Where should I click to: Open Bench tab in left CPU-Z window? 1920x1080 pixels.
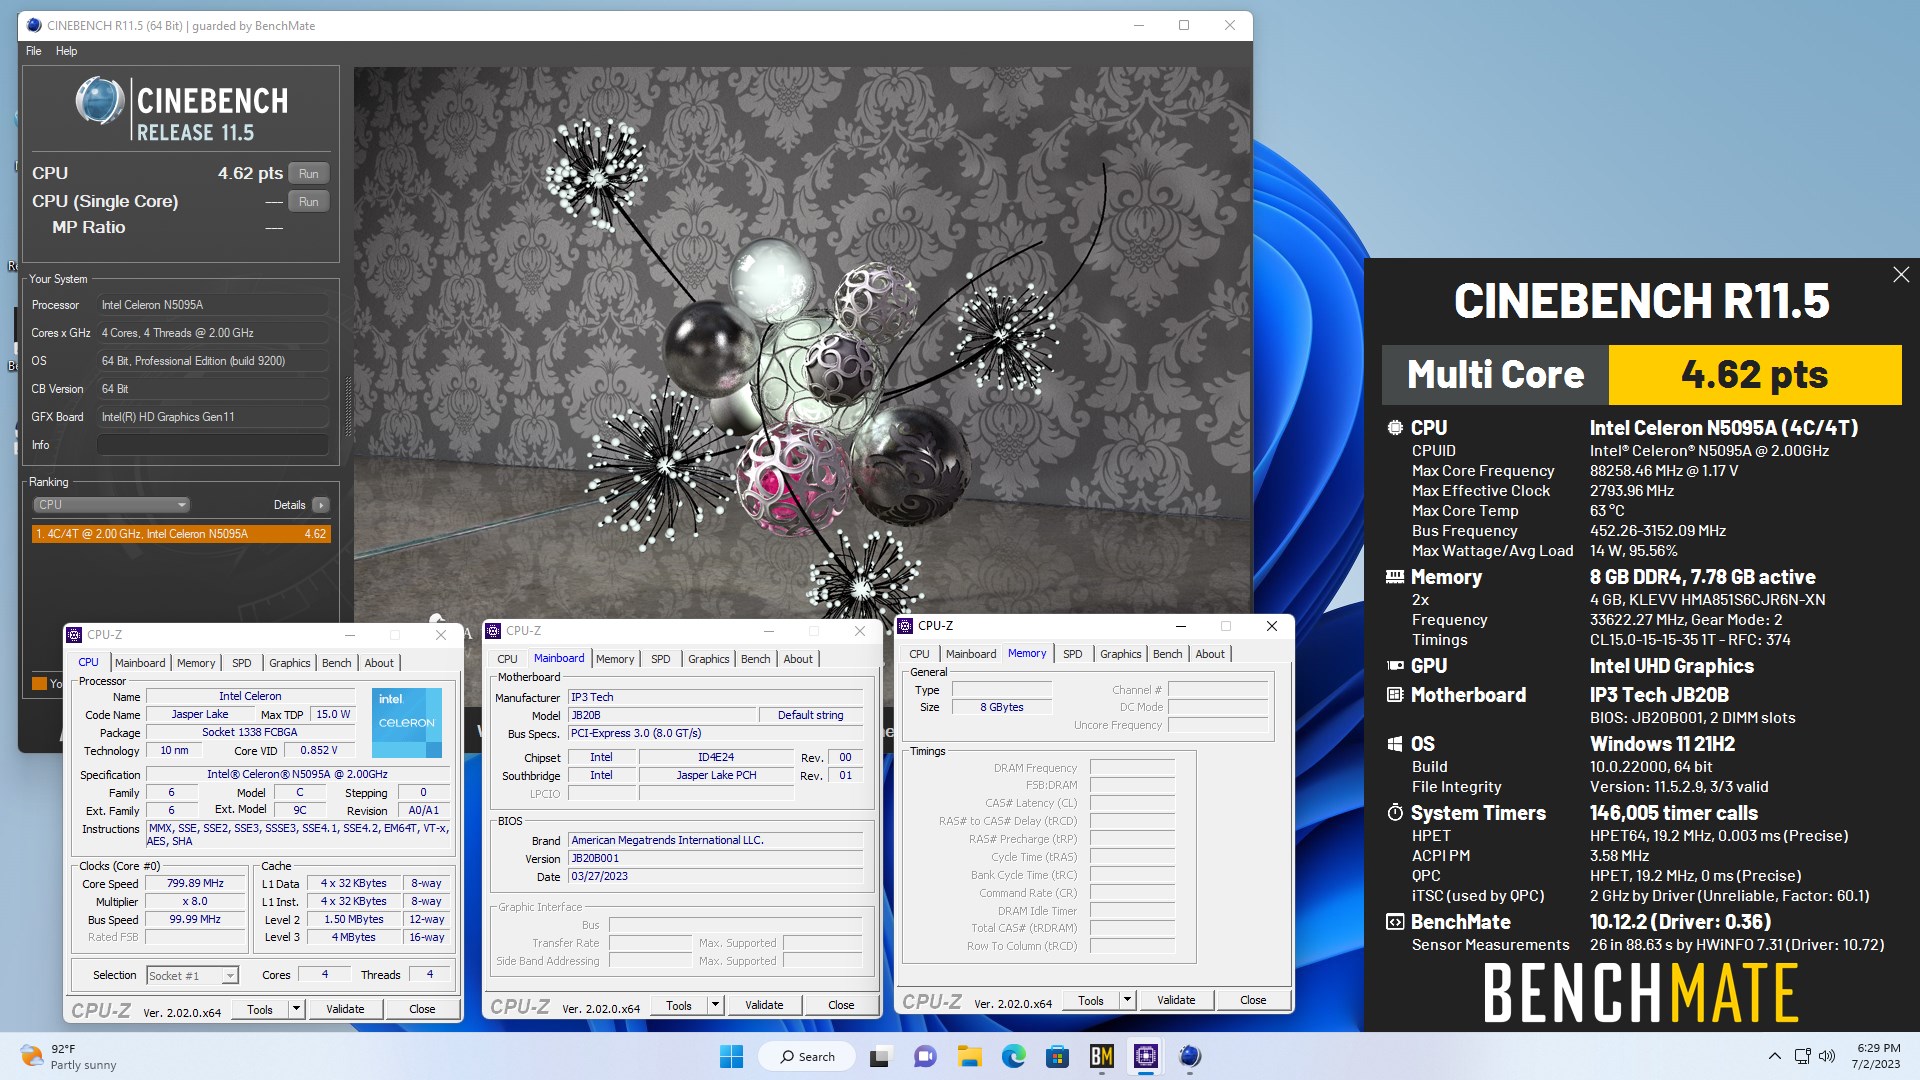(x=337, y=663)
